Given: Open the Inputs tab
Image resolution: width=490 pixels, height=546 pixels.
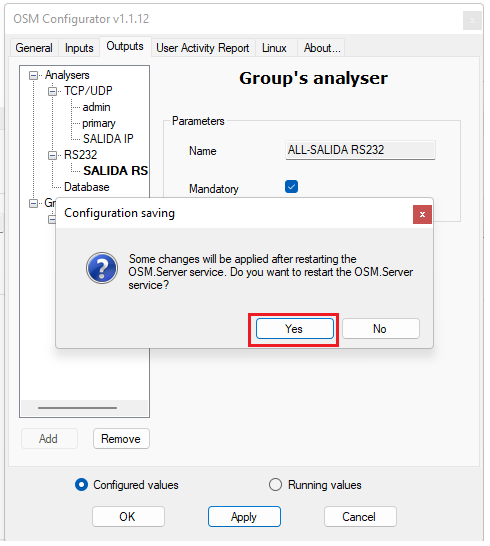Looking at the screenshot, I should pyautogui.click(x=79, y=48).
